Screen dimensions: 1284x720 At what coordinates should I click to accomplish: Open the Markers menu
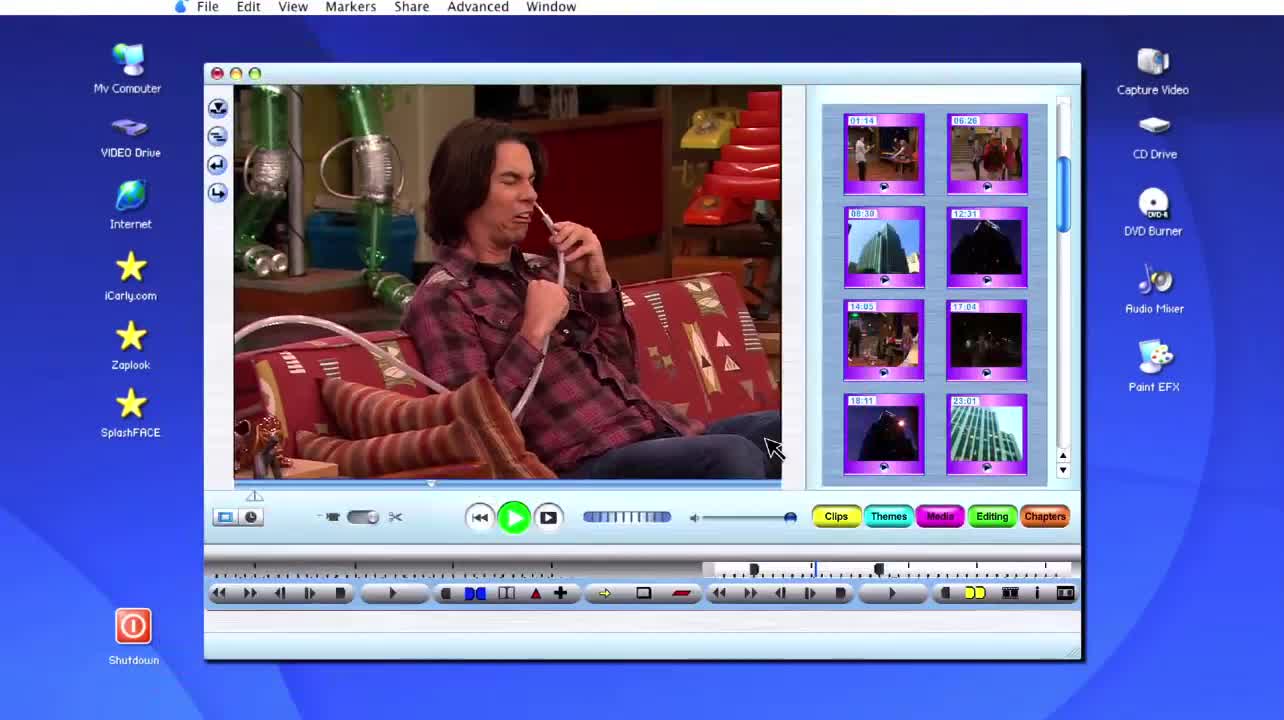(x=351, y=7)
